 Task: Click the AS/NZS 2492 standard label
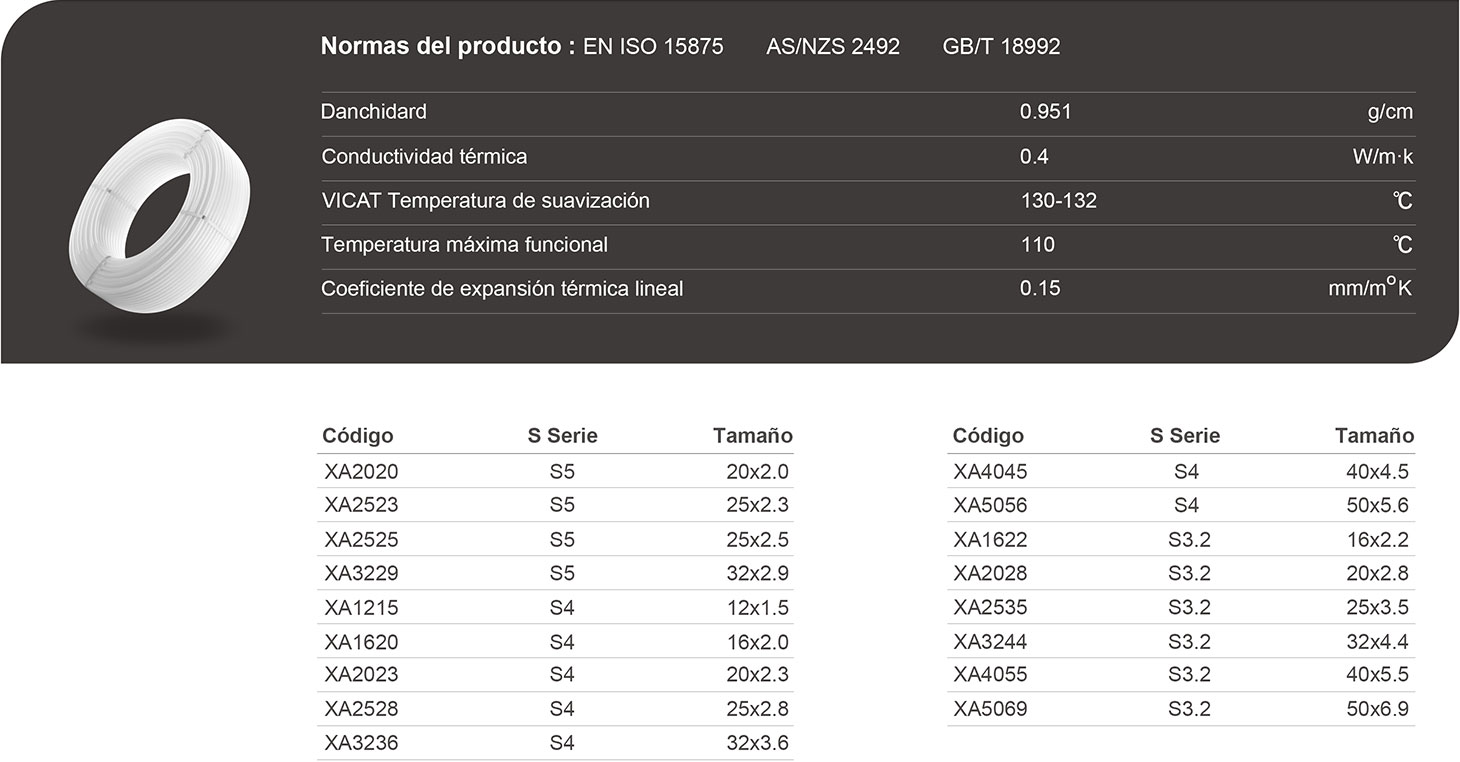pyautogui.click(x=833, y=47)
